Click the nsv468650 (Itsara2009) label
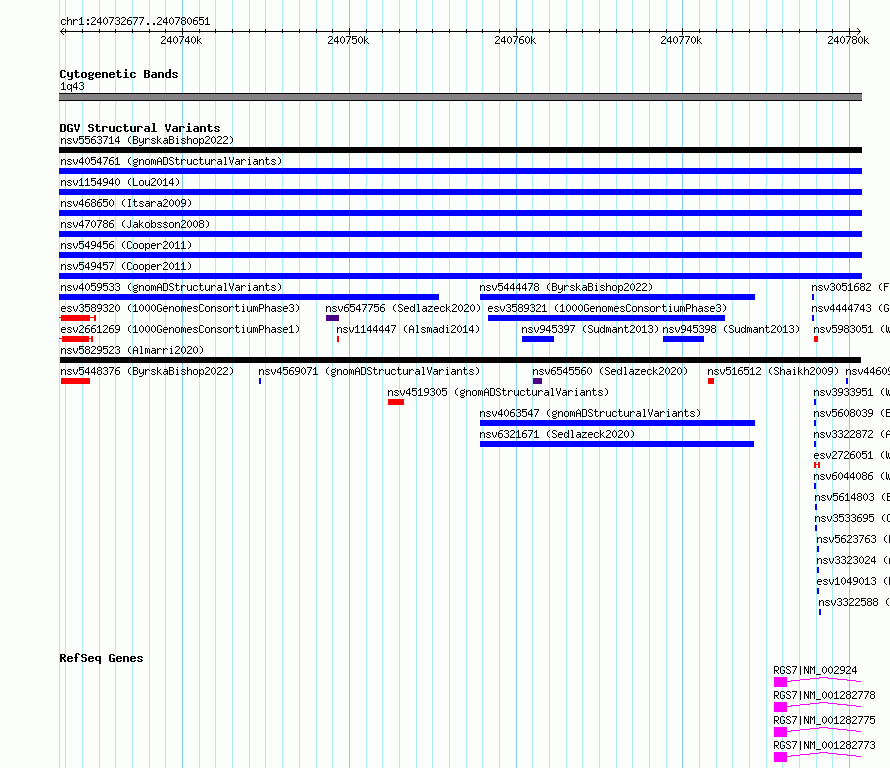This screenshot has width=890, height=768. coord(126,203)
